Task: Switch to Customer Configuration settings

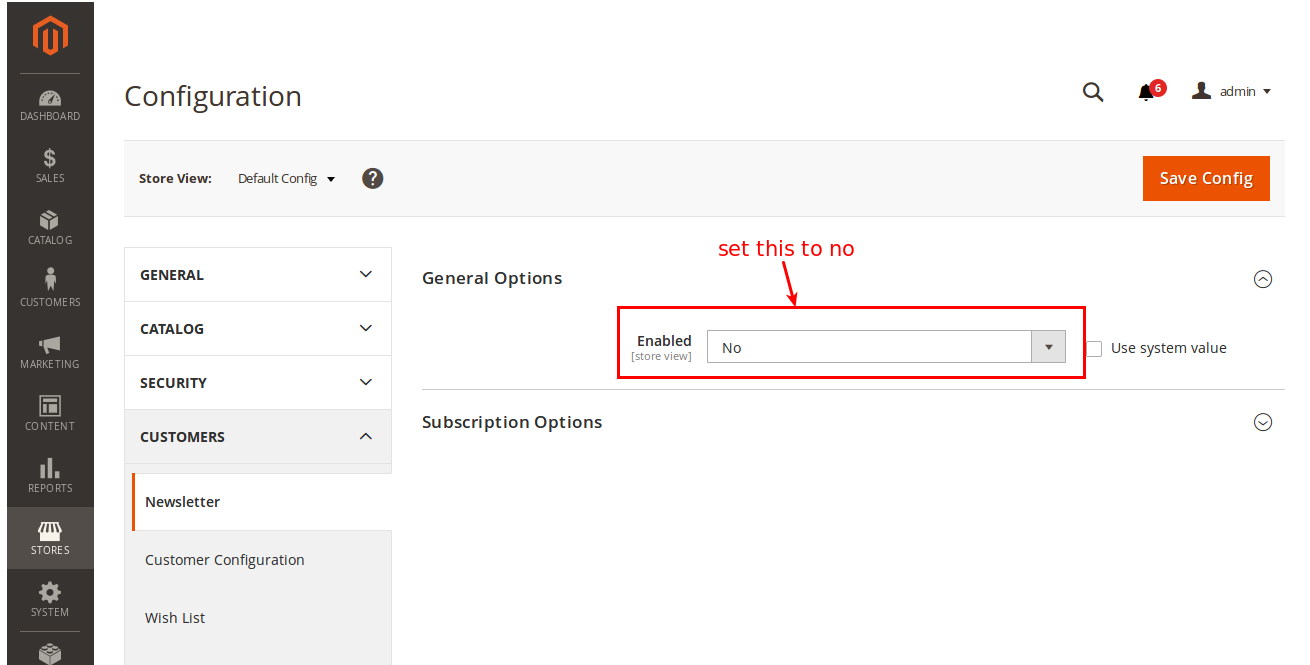Action: 224,559
